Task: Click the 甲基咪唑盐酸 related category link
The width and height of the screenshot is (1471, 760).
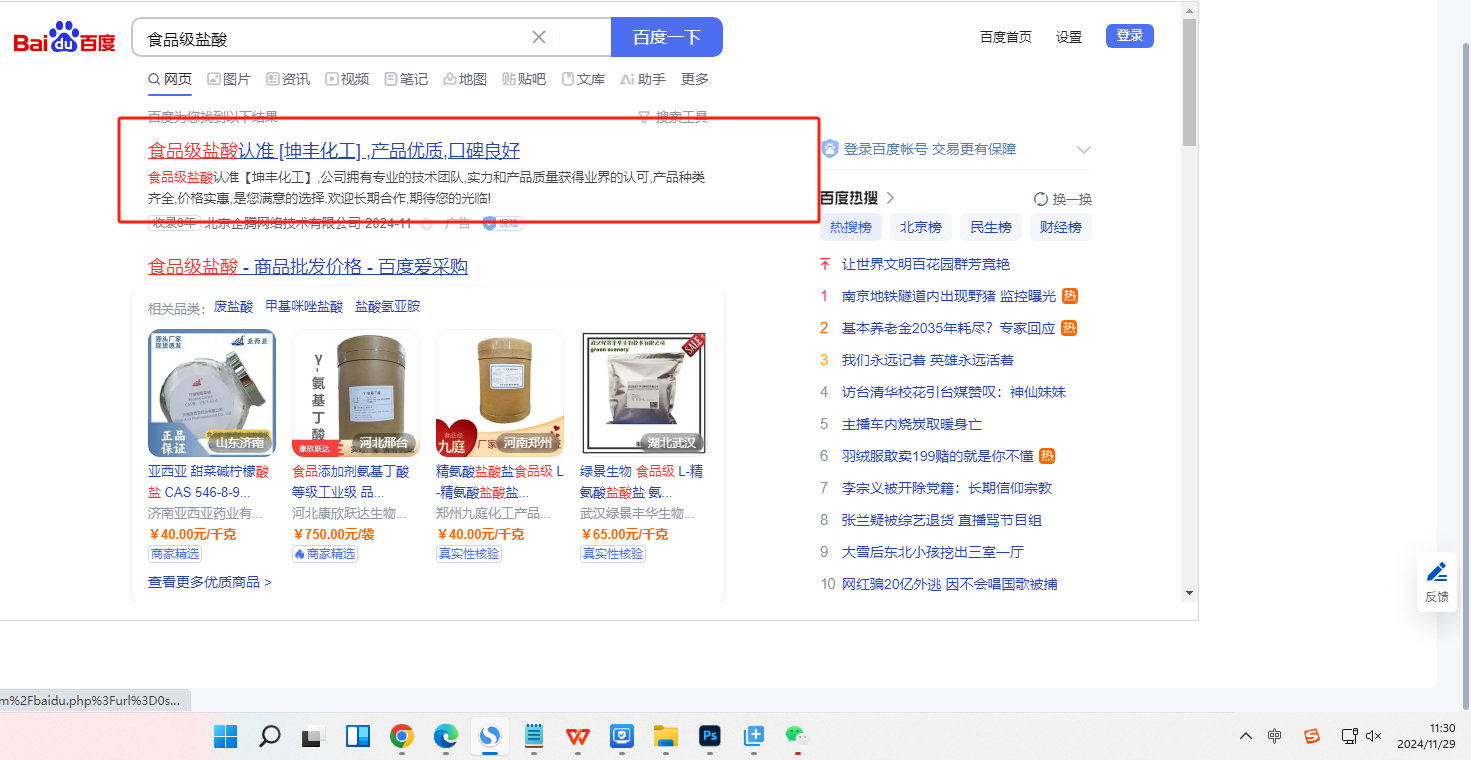Action: tap(304, 307)
